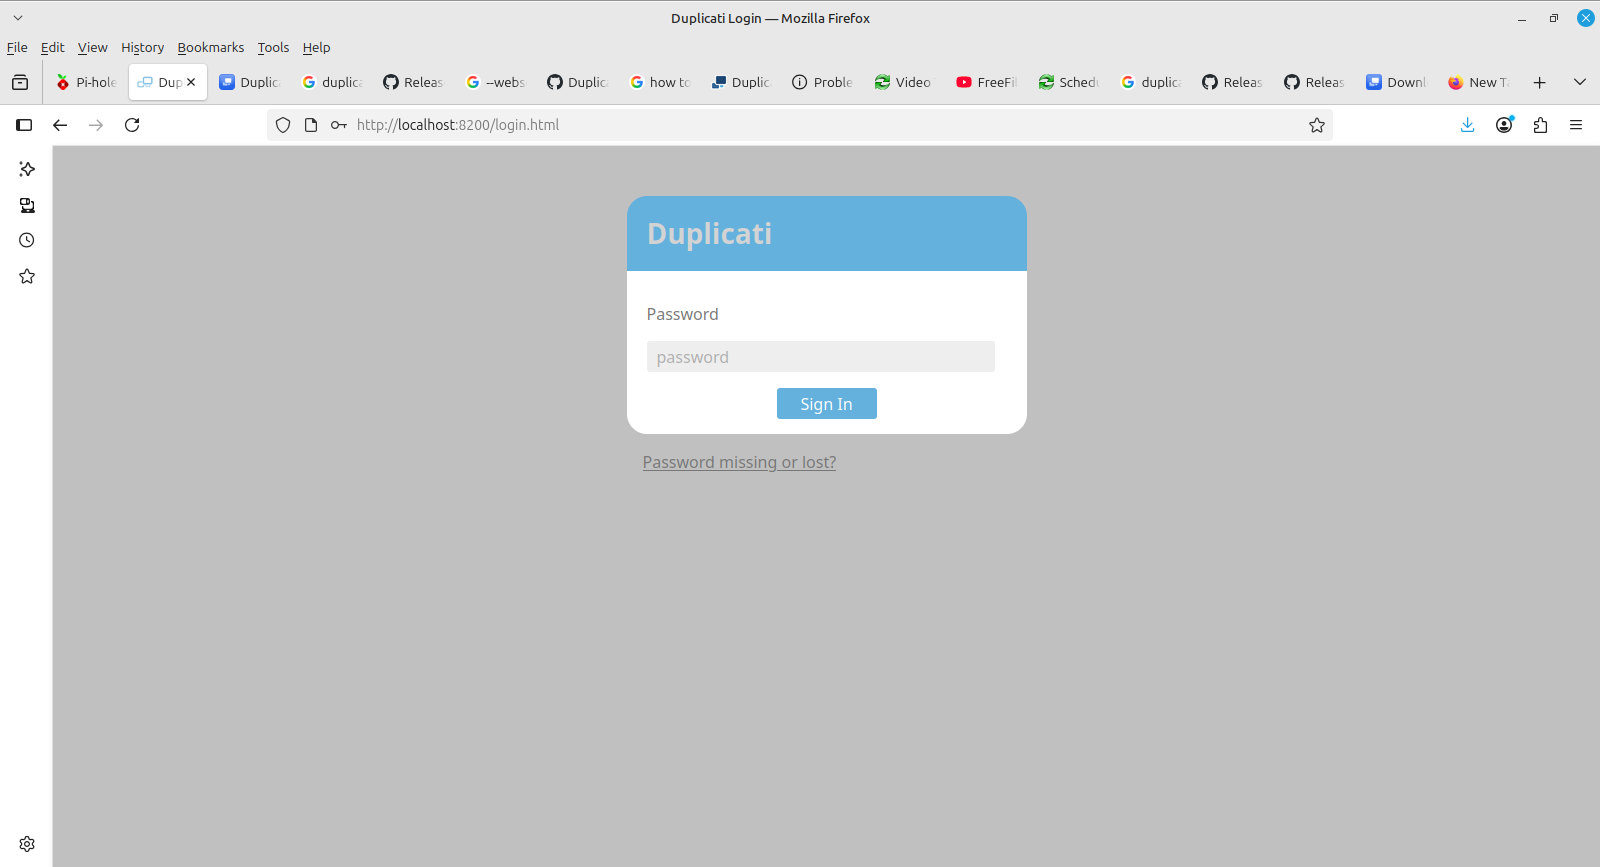The height and width of the screenshot is (867, 1600).
Task: Open Bookmarks star sidebar icon
Action: tap(27, 276)
